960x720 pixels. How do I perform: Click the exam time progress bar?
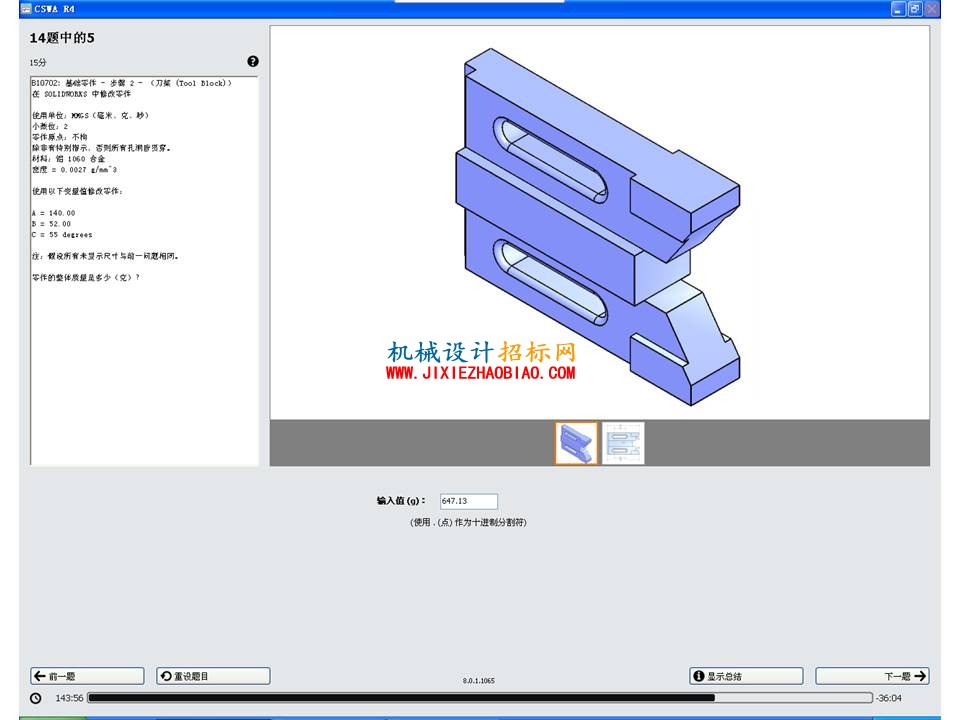[x=480, y=697]
